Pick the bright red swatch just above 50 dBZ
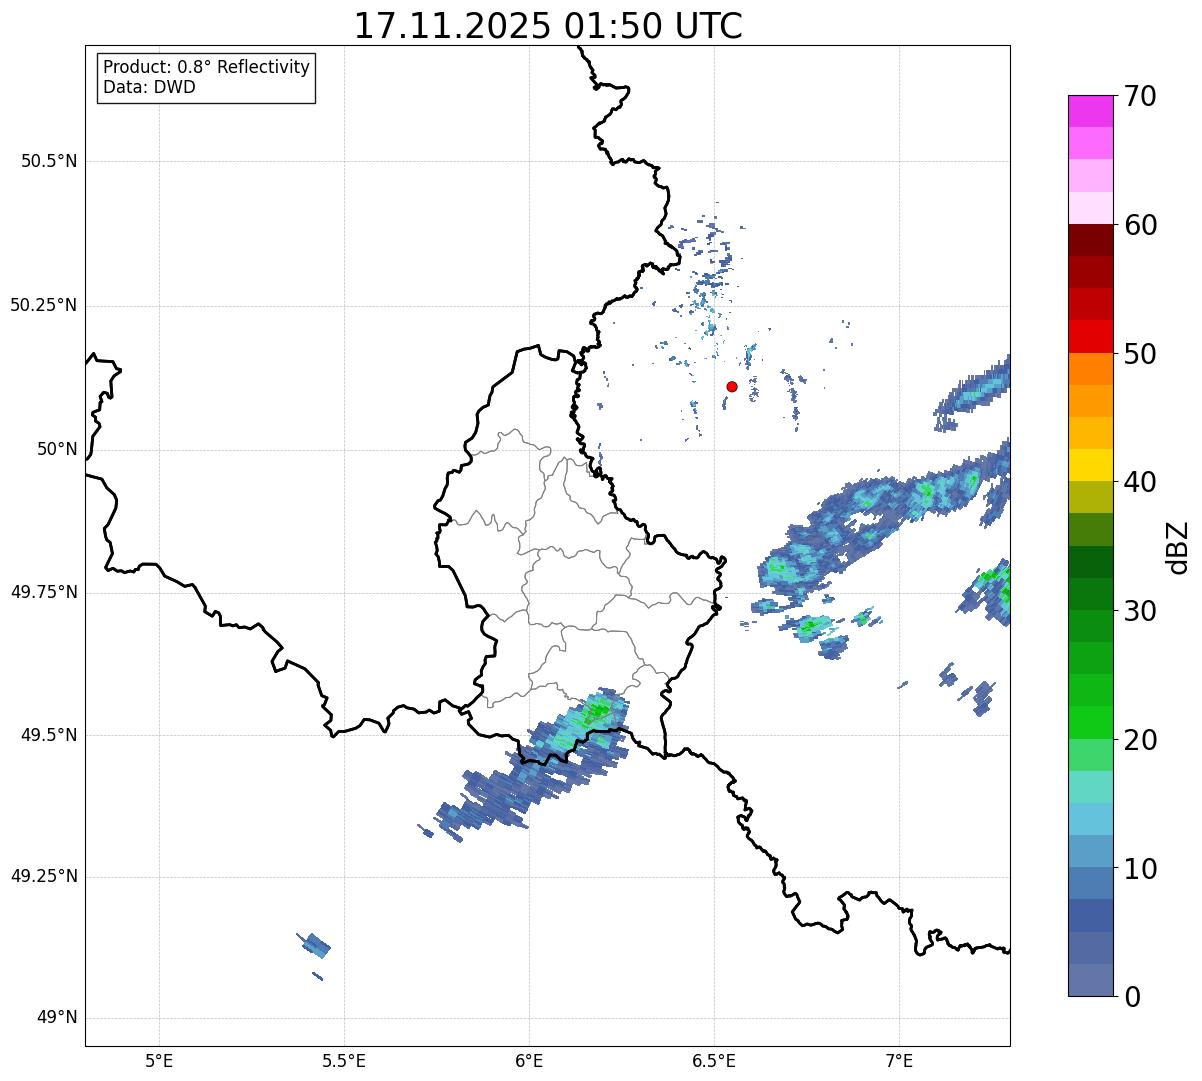The width and height of the screenshot is (1202, 1081). pos(1090,337)
